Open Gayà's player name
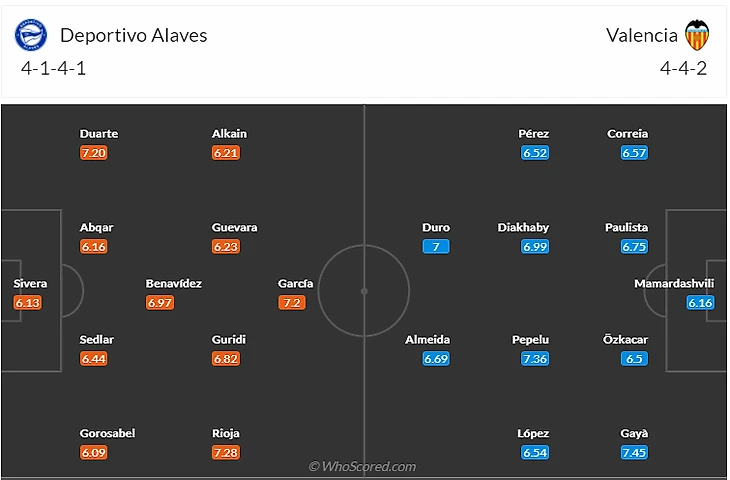The image size is (730, 480). [634, 433]
